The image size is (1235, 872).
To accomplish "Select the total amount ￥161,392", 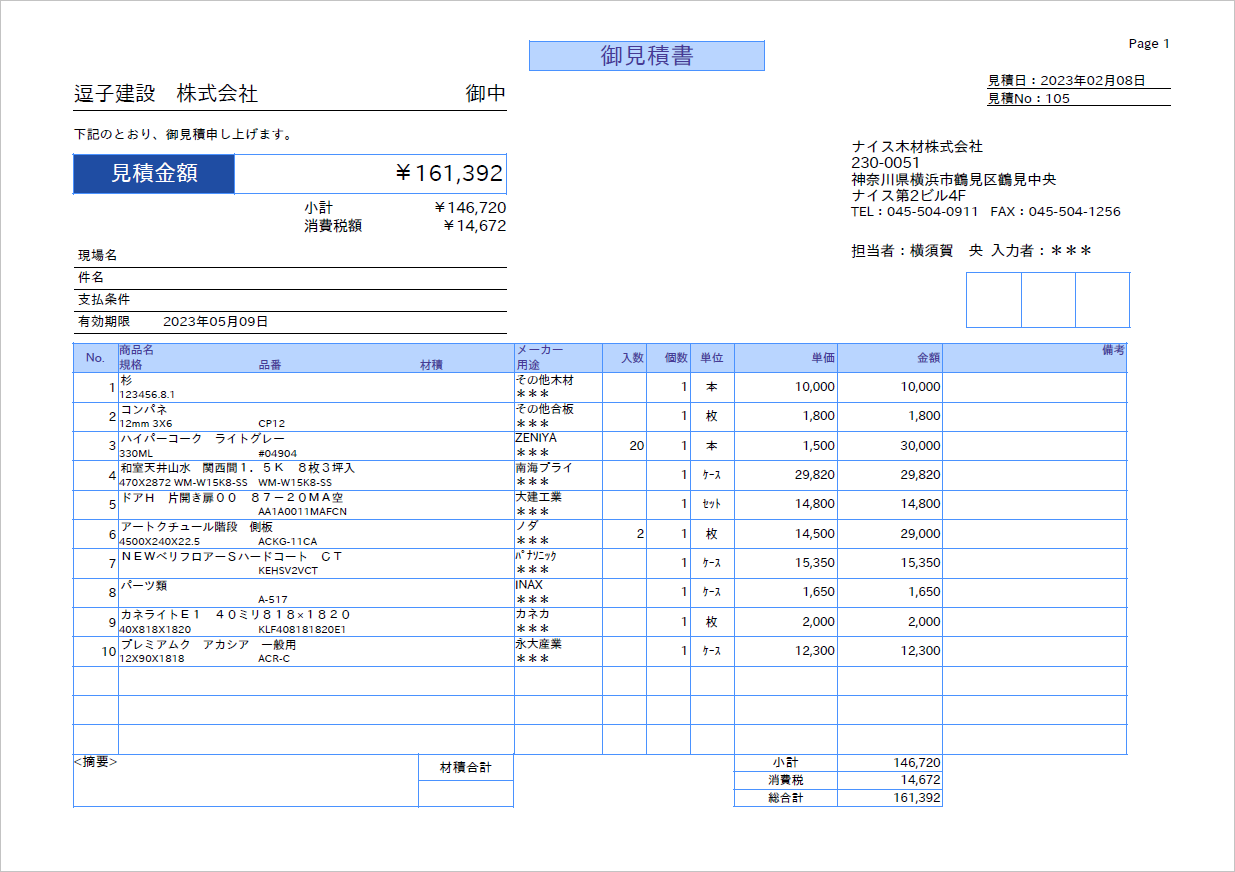I will (448, 174).
